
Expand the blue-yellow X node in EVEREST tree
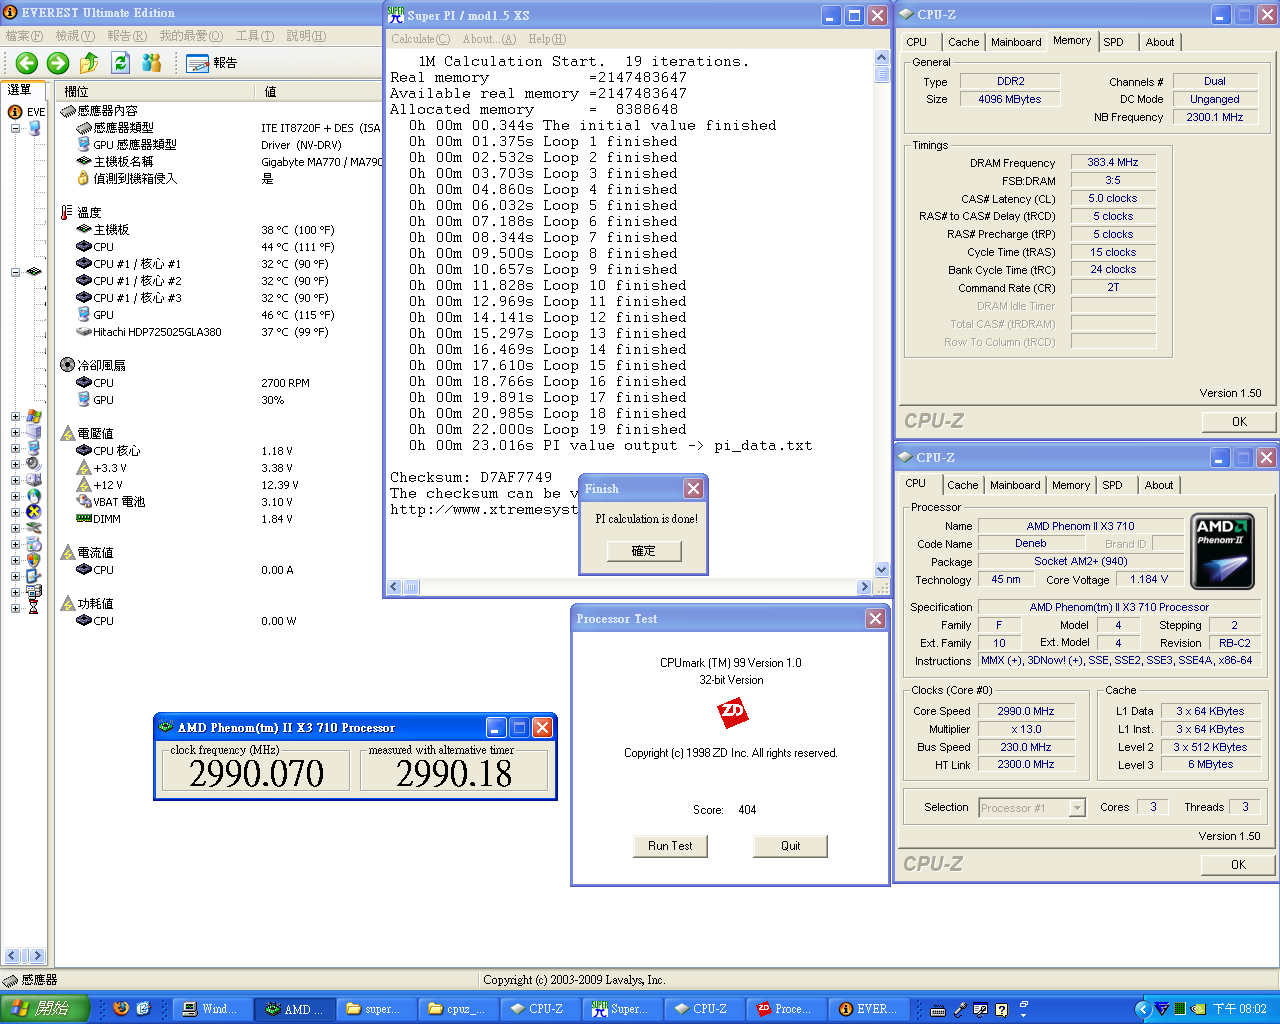16,512
